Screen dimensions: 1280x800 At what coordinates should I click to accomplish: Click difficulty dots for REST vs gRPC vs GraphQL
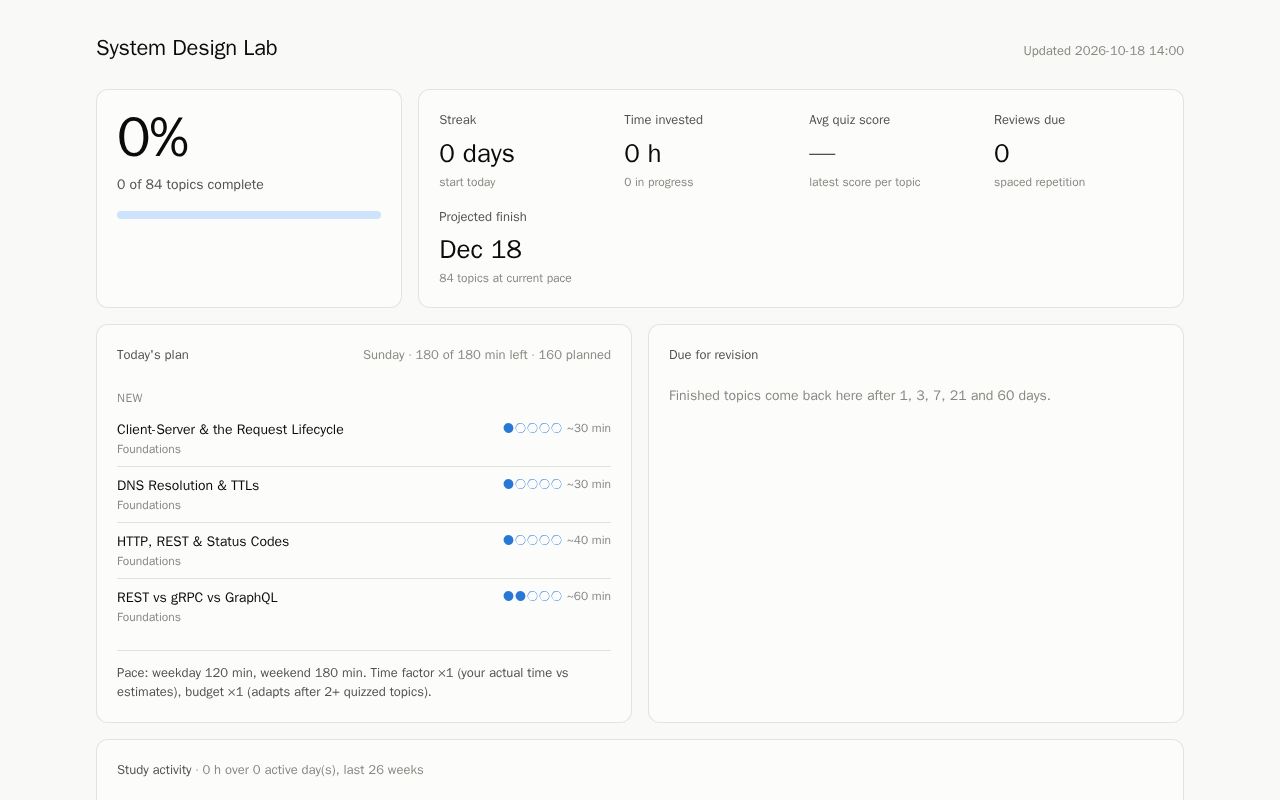point(532,596)
